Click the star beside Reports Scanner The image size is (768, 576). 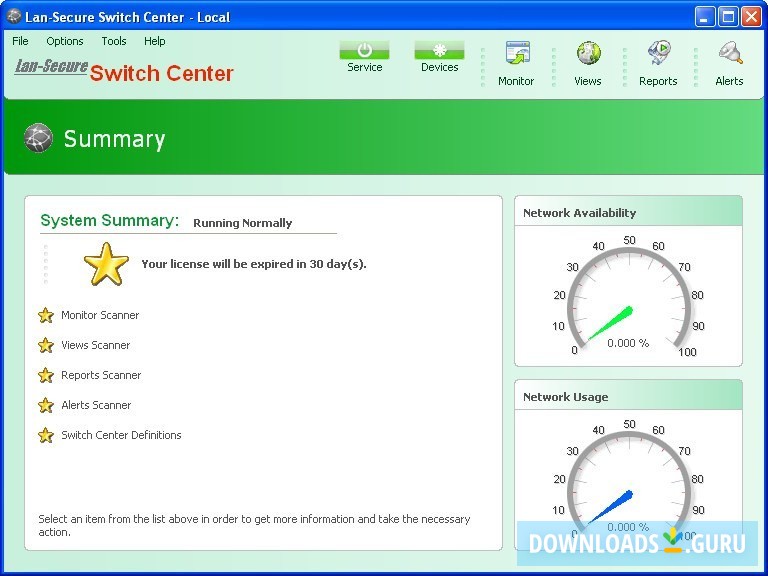pos(46,375)
